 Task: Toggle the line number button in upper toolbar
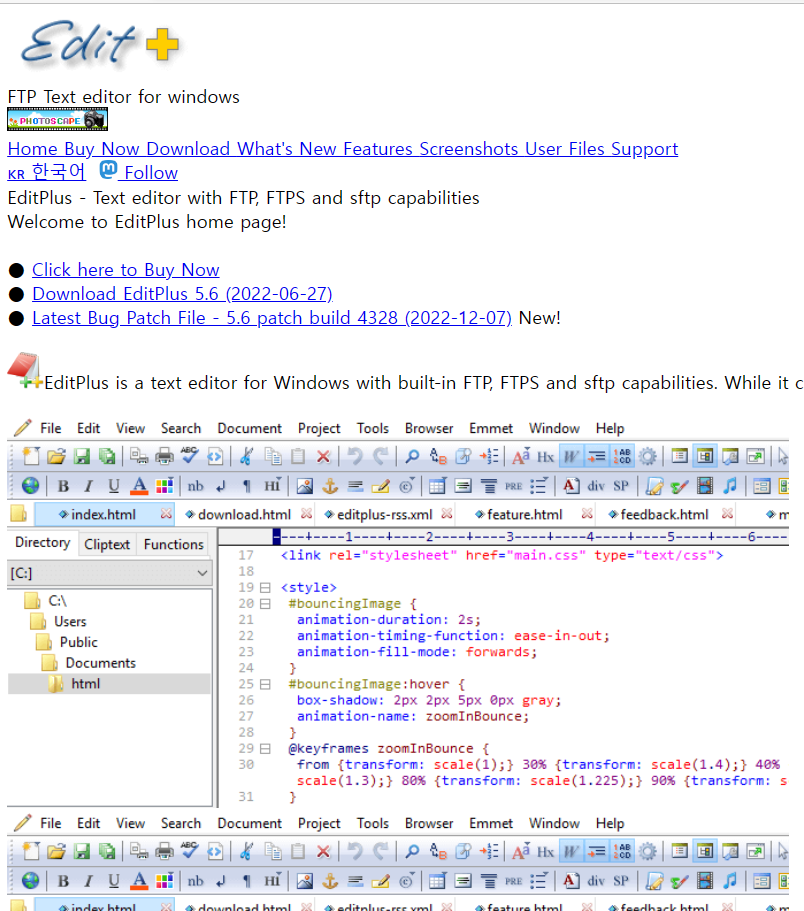pyautogui.click(x=622, y=457)
